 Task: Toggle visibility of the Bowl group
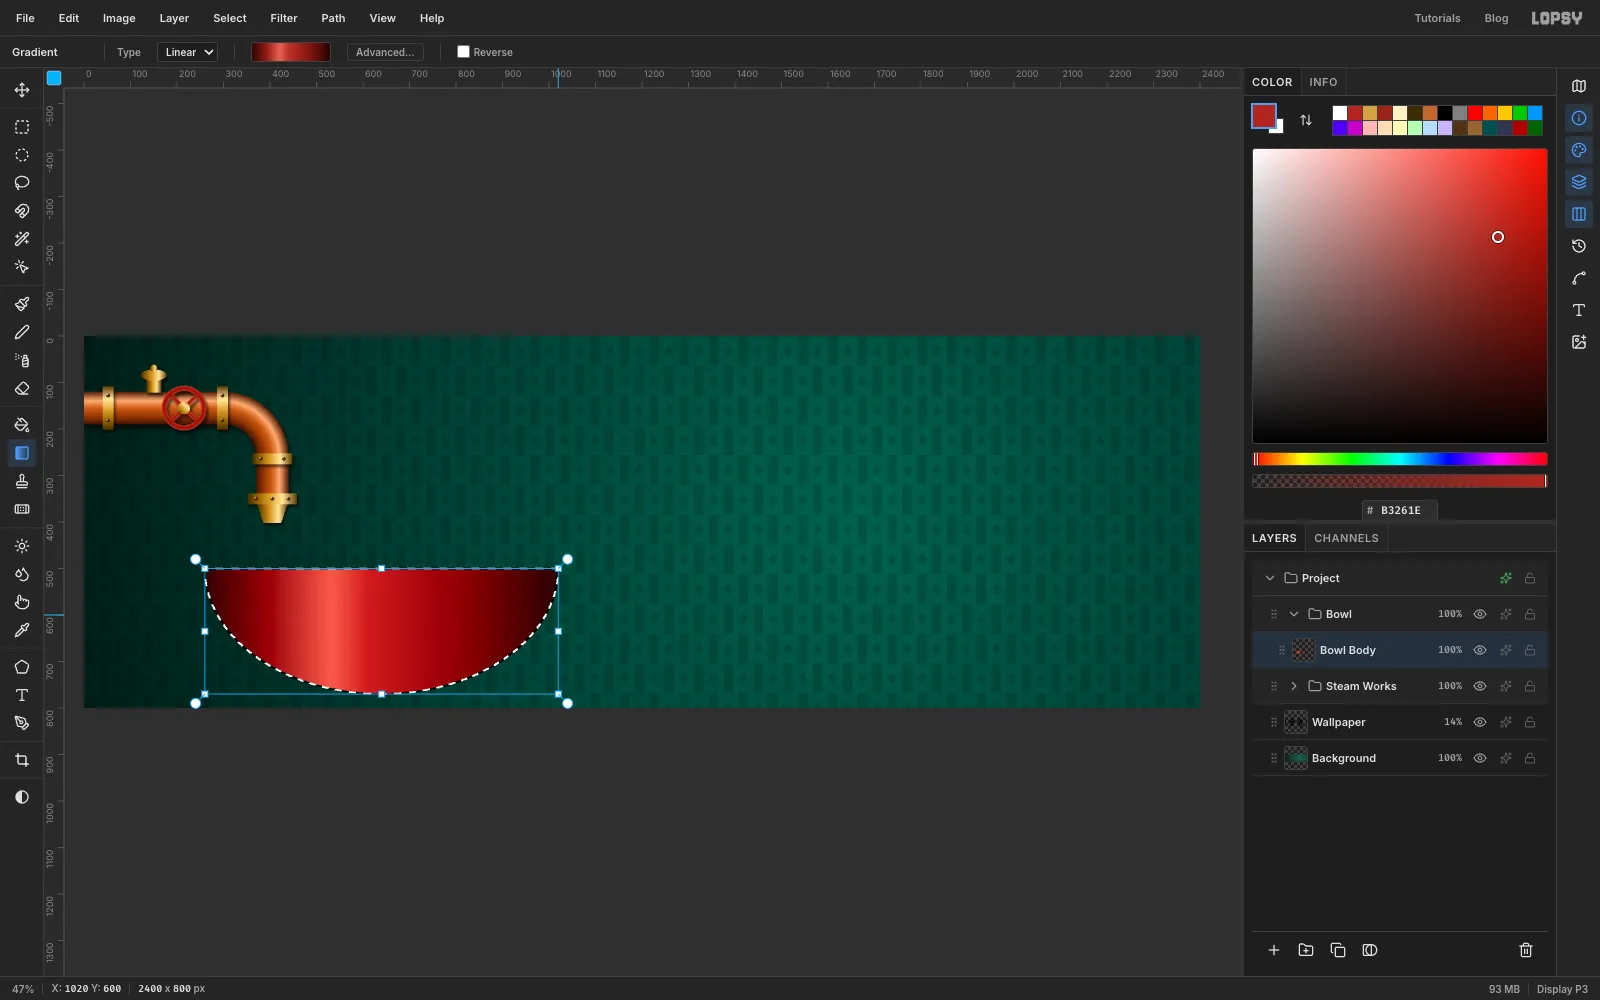coord(1480,614)
